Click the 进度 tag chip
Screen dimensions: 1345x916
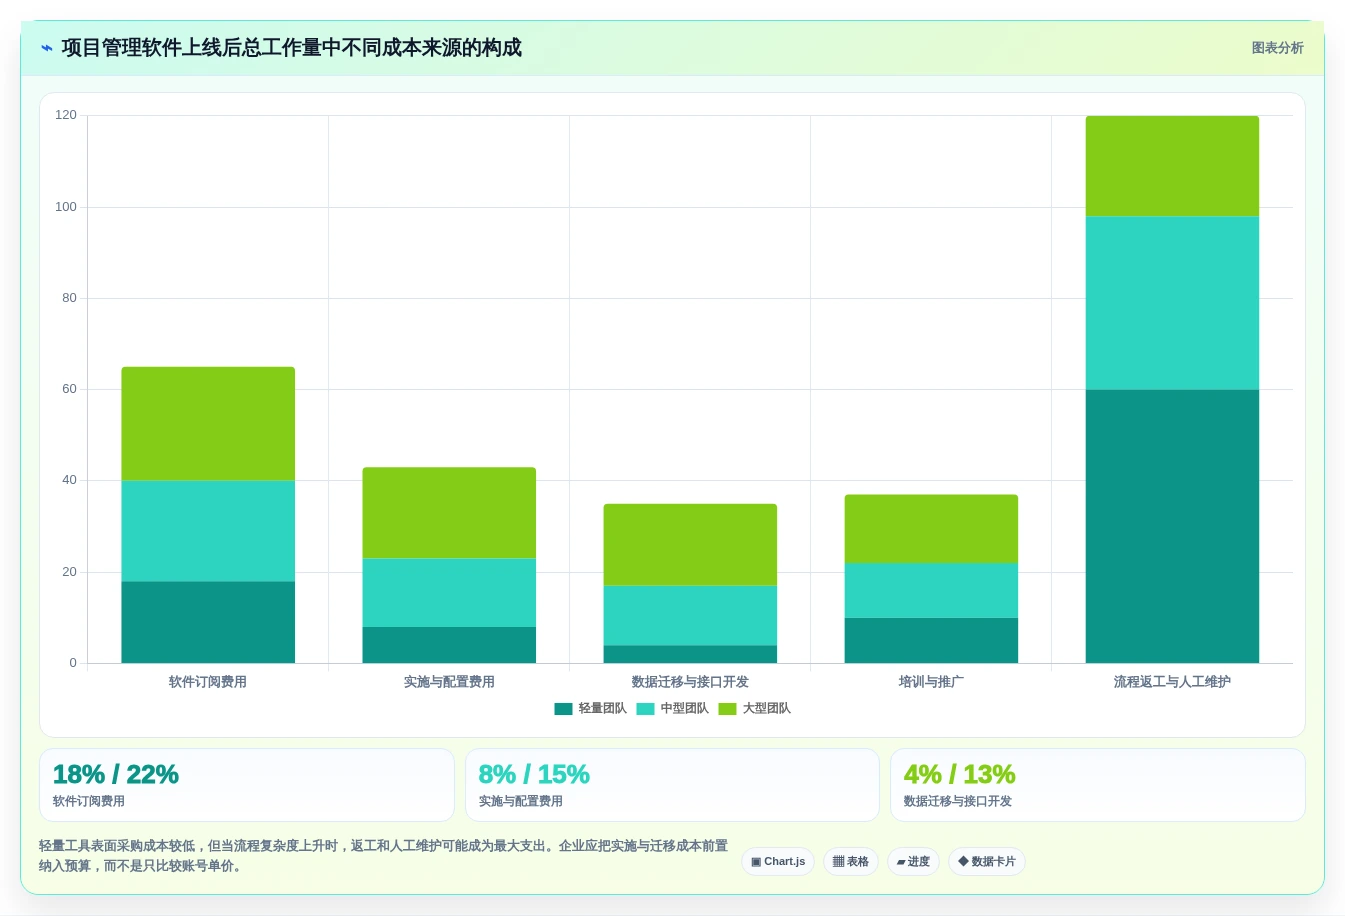pos(913,861)
